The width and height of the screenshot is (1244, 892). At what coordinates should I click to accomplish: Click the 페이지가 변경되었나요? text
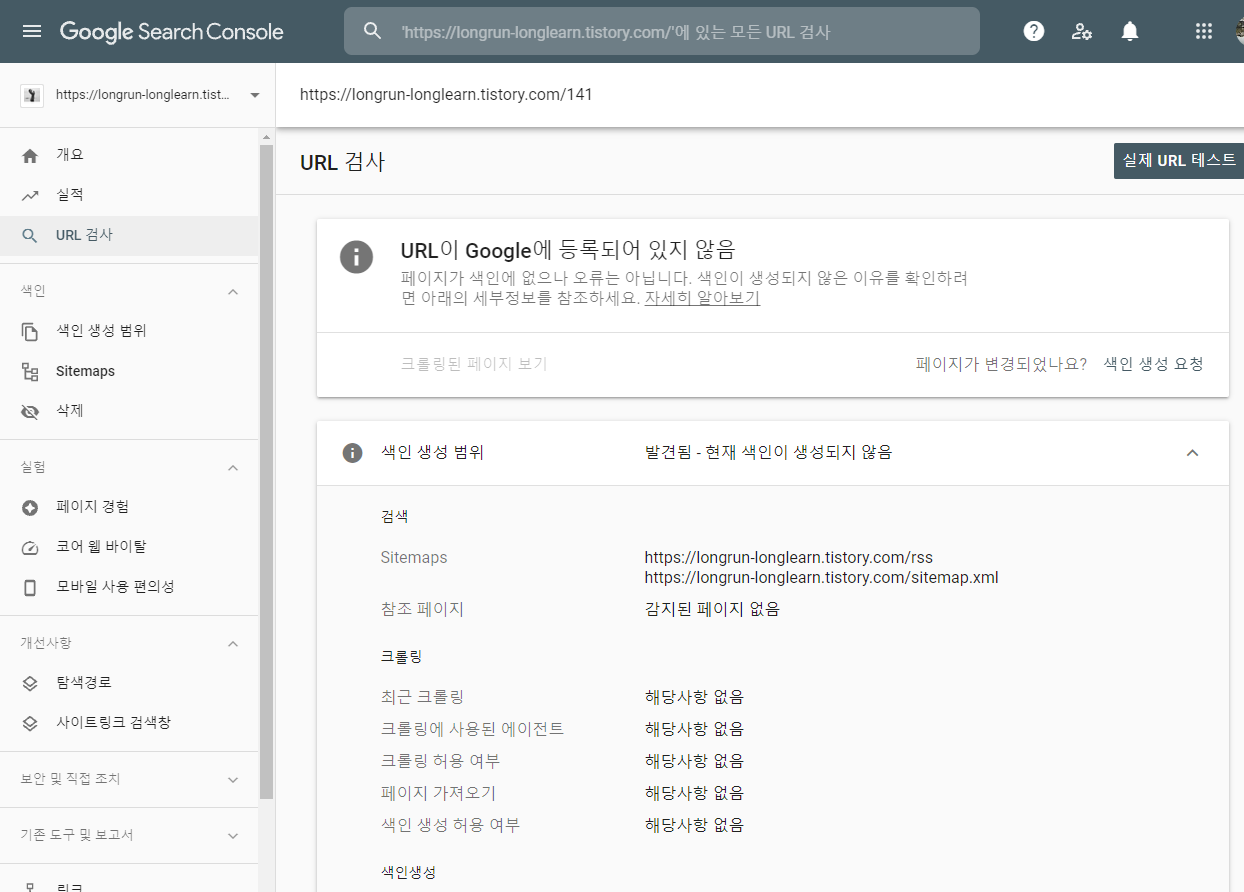pos(1001,364)
